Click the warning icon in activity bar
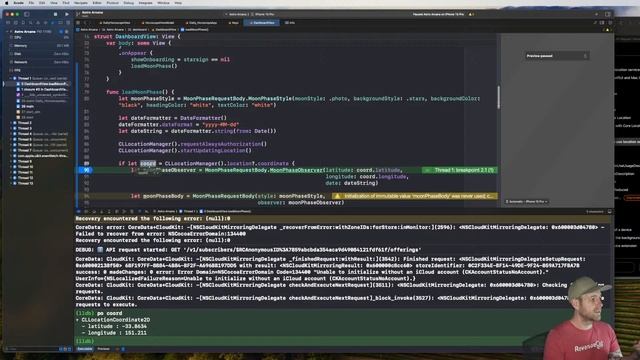The width and height of the screenshot is (640, 360). 471,14
